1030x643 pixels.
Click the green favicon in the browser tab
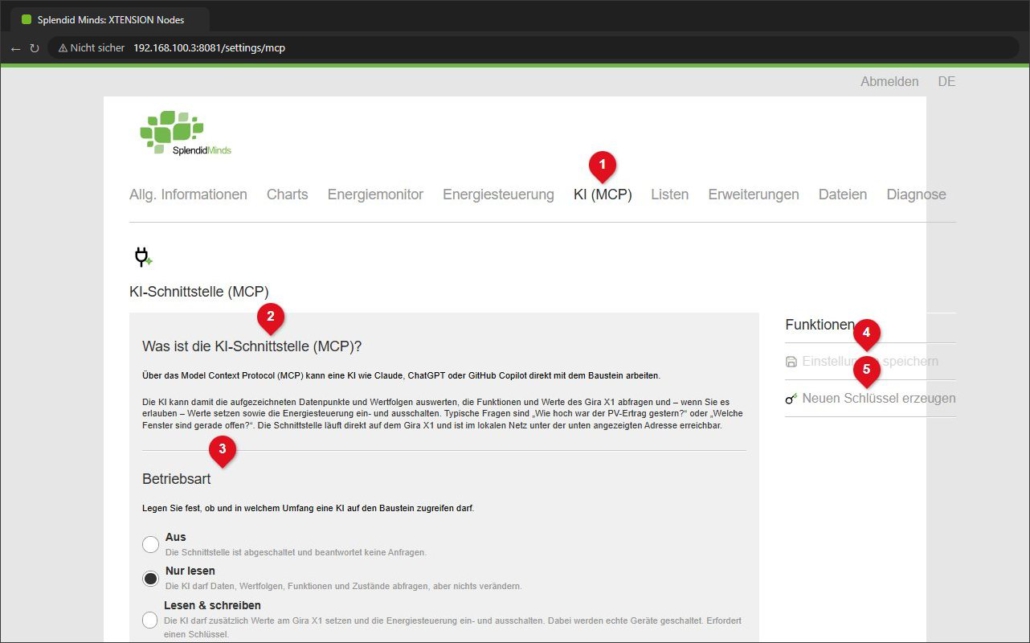pos(26,20)
